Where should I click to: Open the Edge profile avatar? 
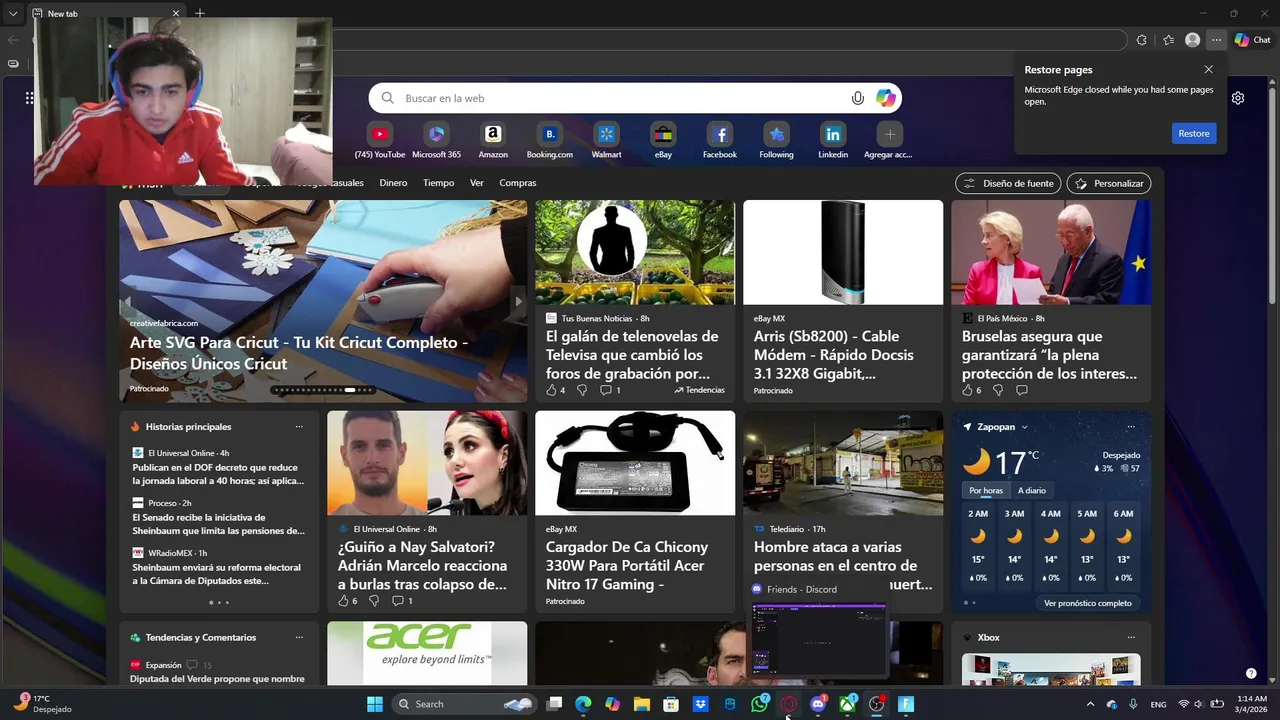point(1192,40)
